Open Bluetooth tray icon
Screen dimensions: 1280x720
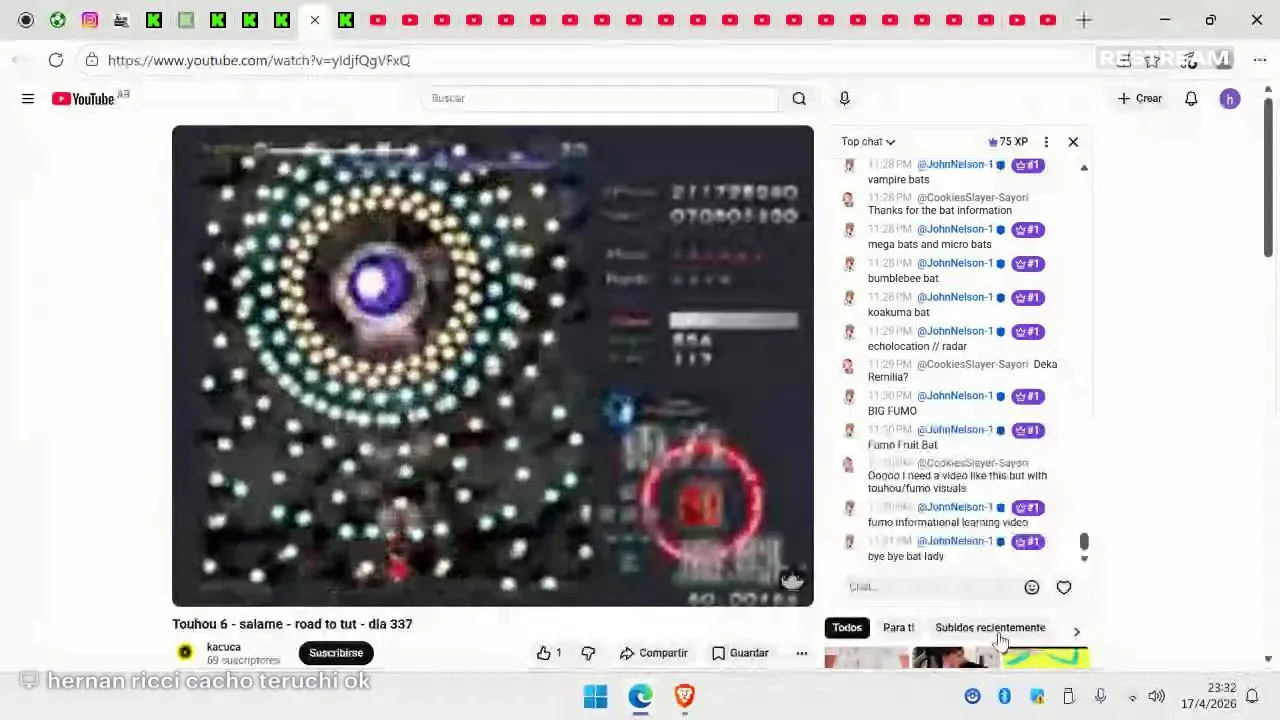tap(1004, 696)
